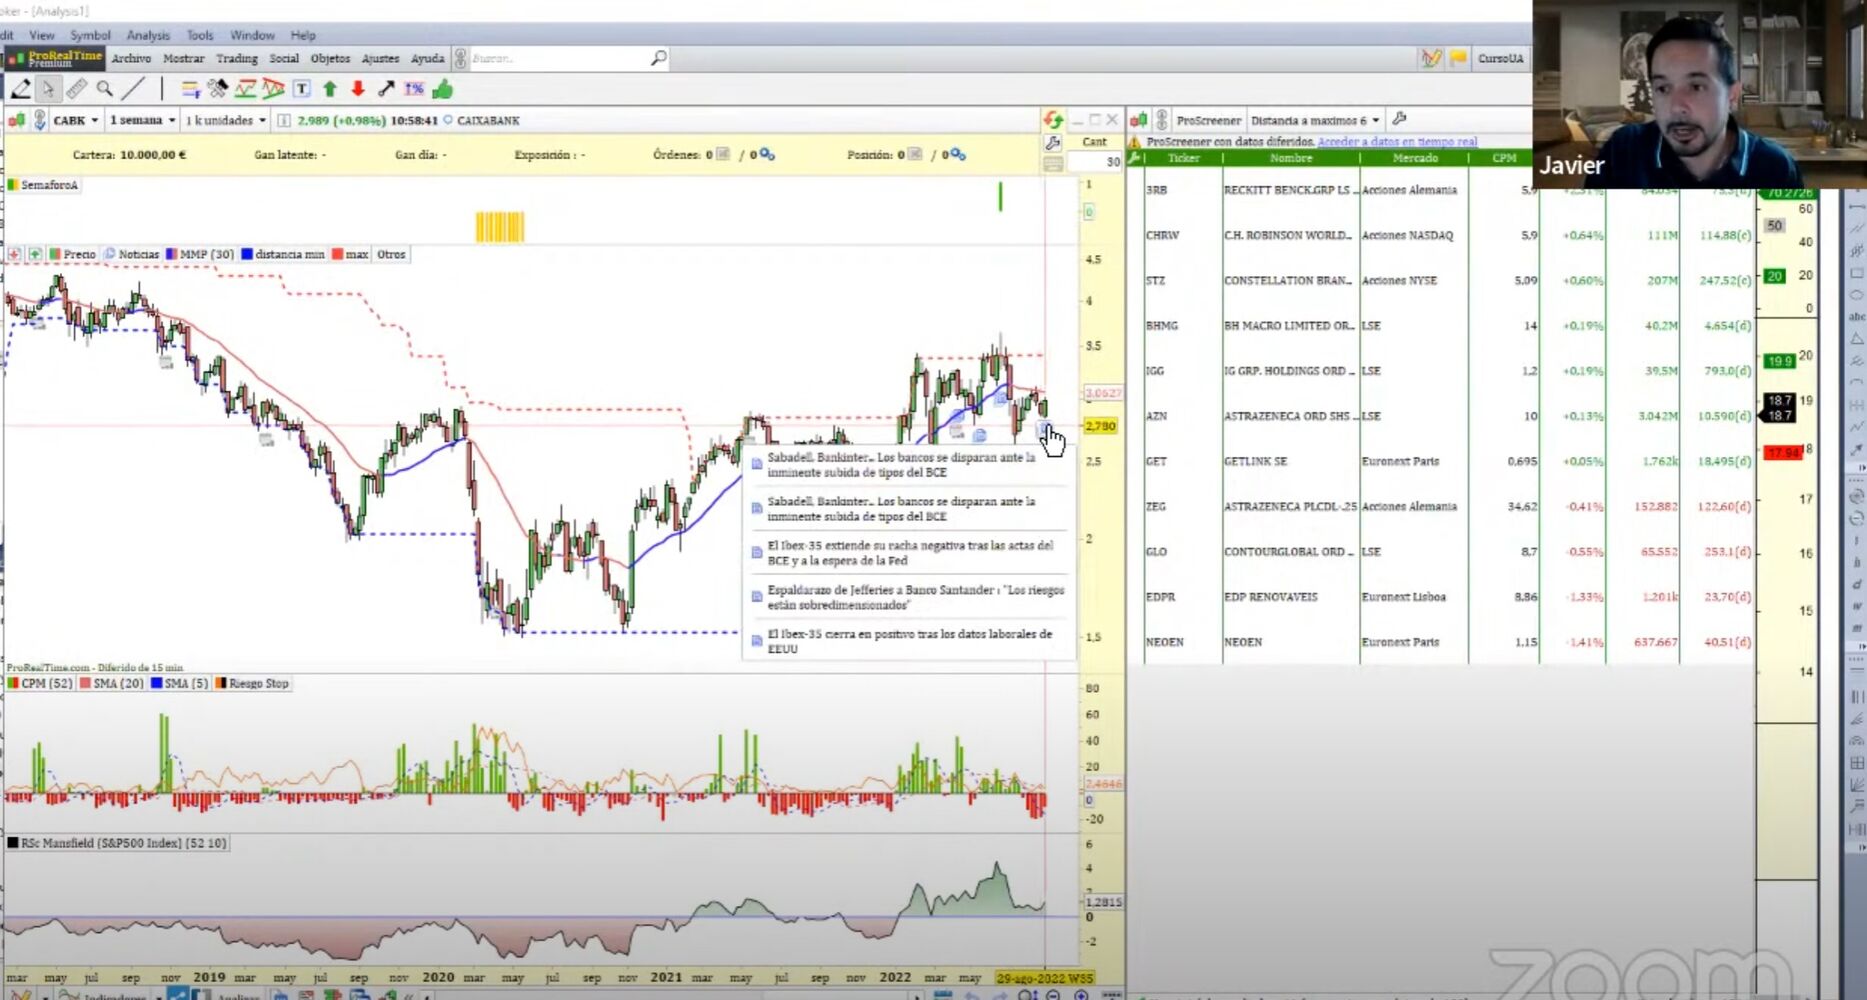Screen dimensions: 1867x1000
Task: Click the chart info icon beside price
Action: point(284,121)
